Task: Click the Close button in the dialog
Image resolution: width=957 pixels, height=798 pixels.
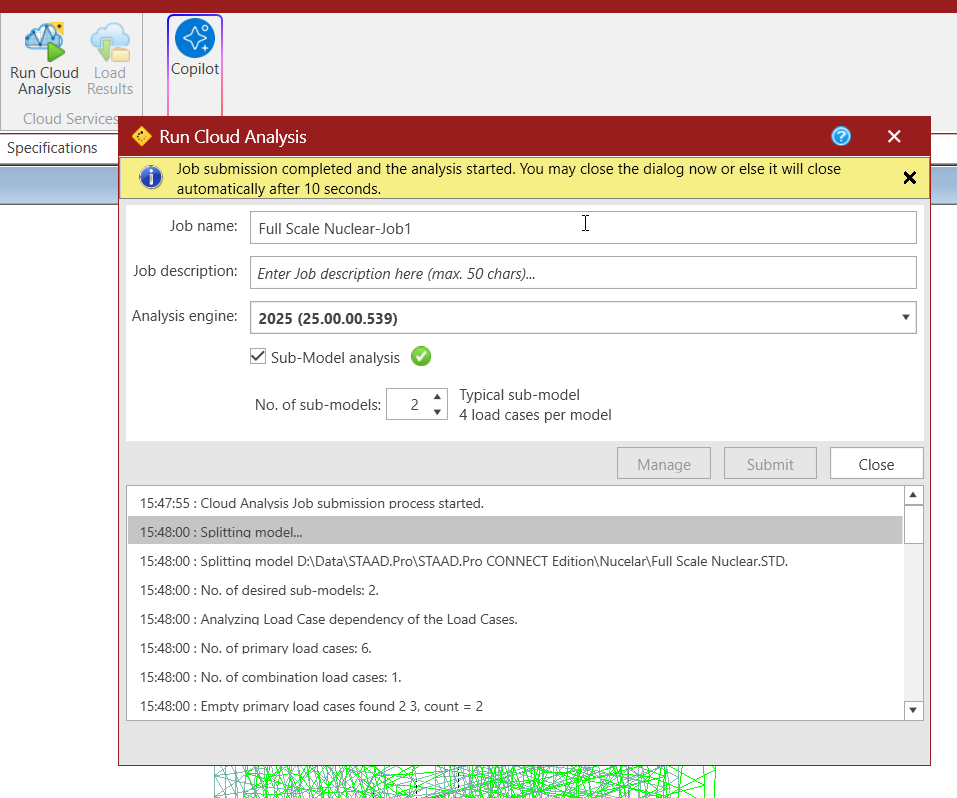Action: [x=876, y=464]
